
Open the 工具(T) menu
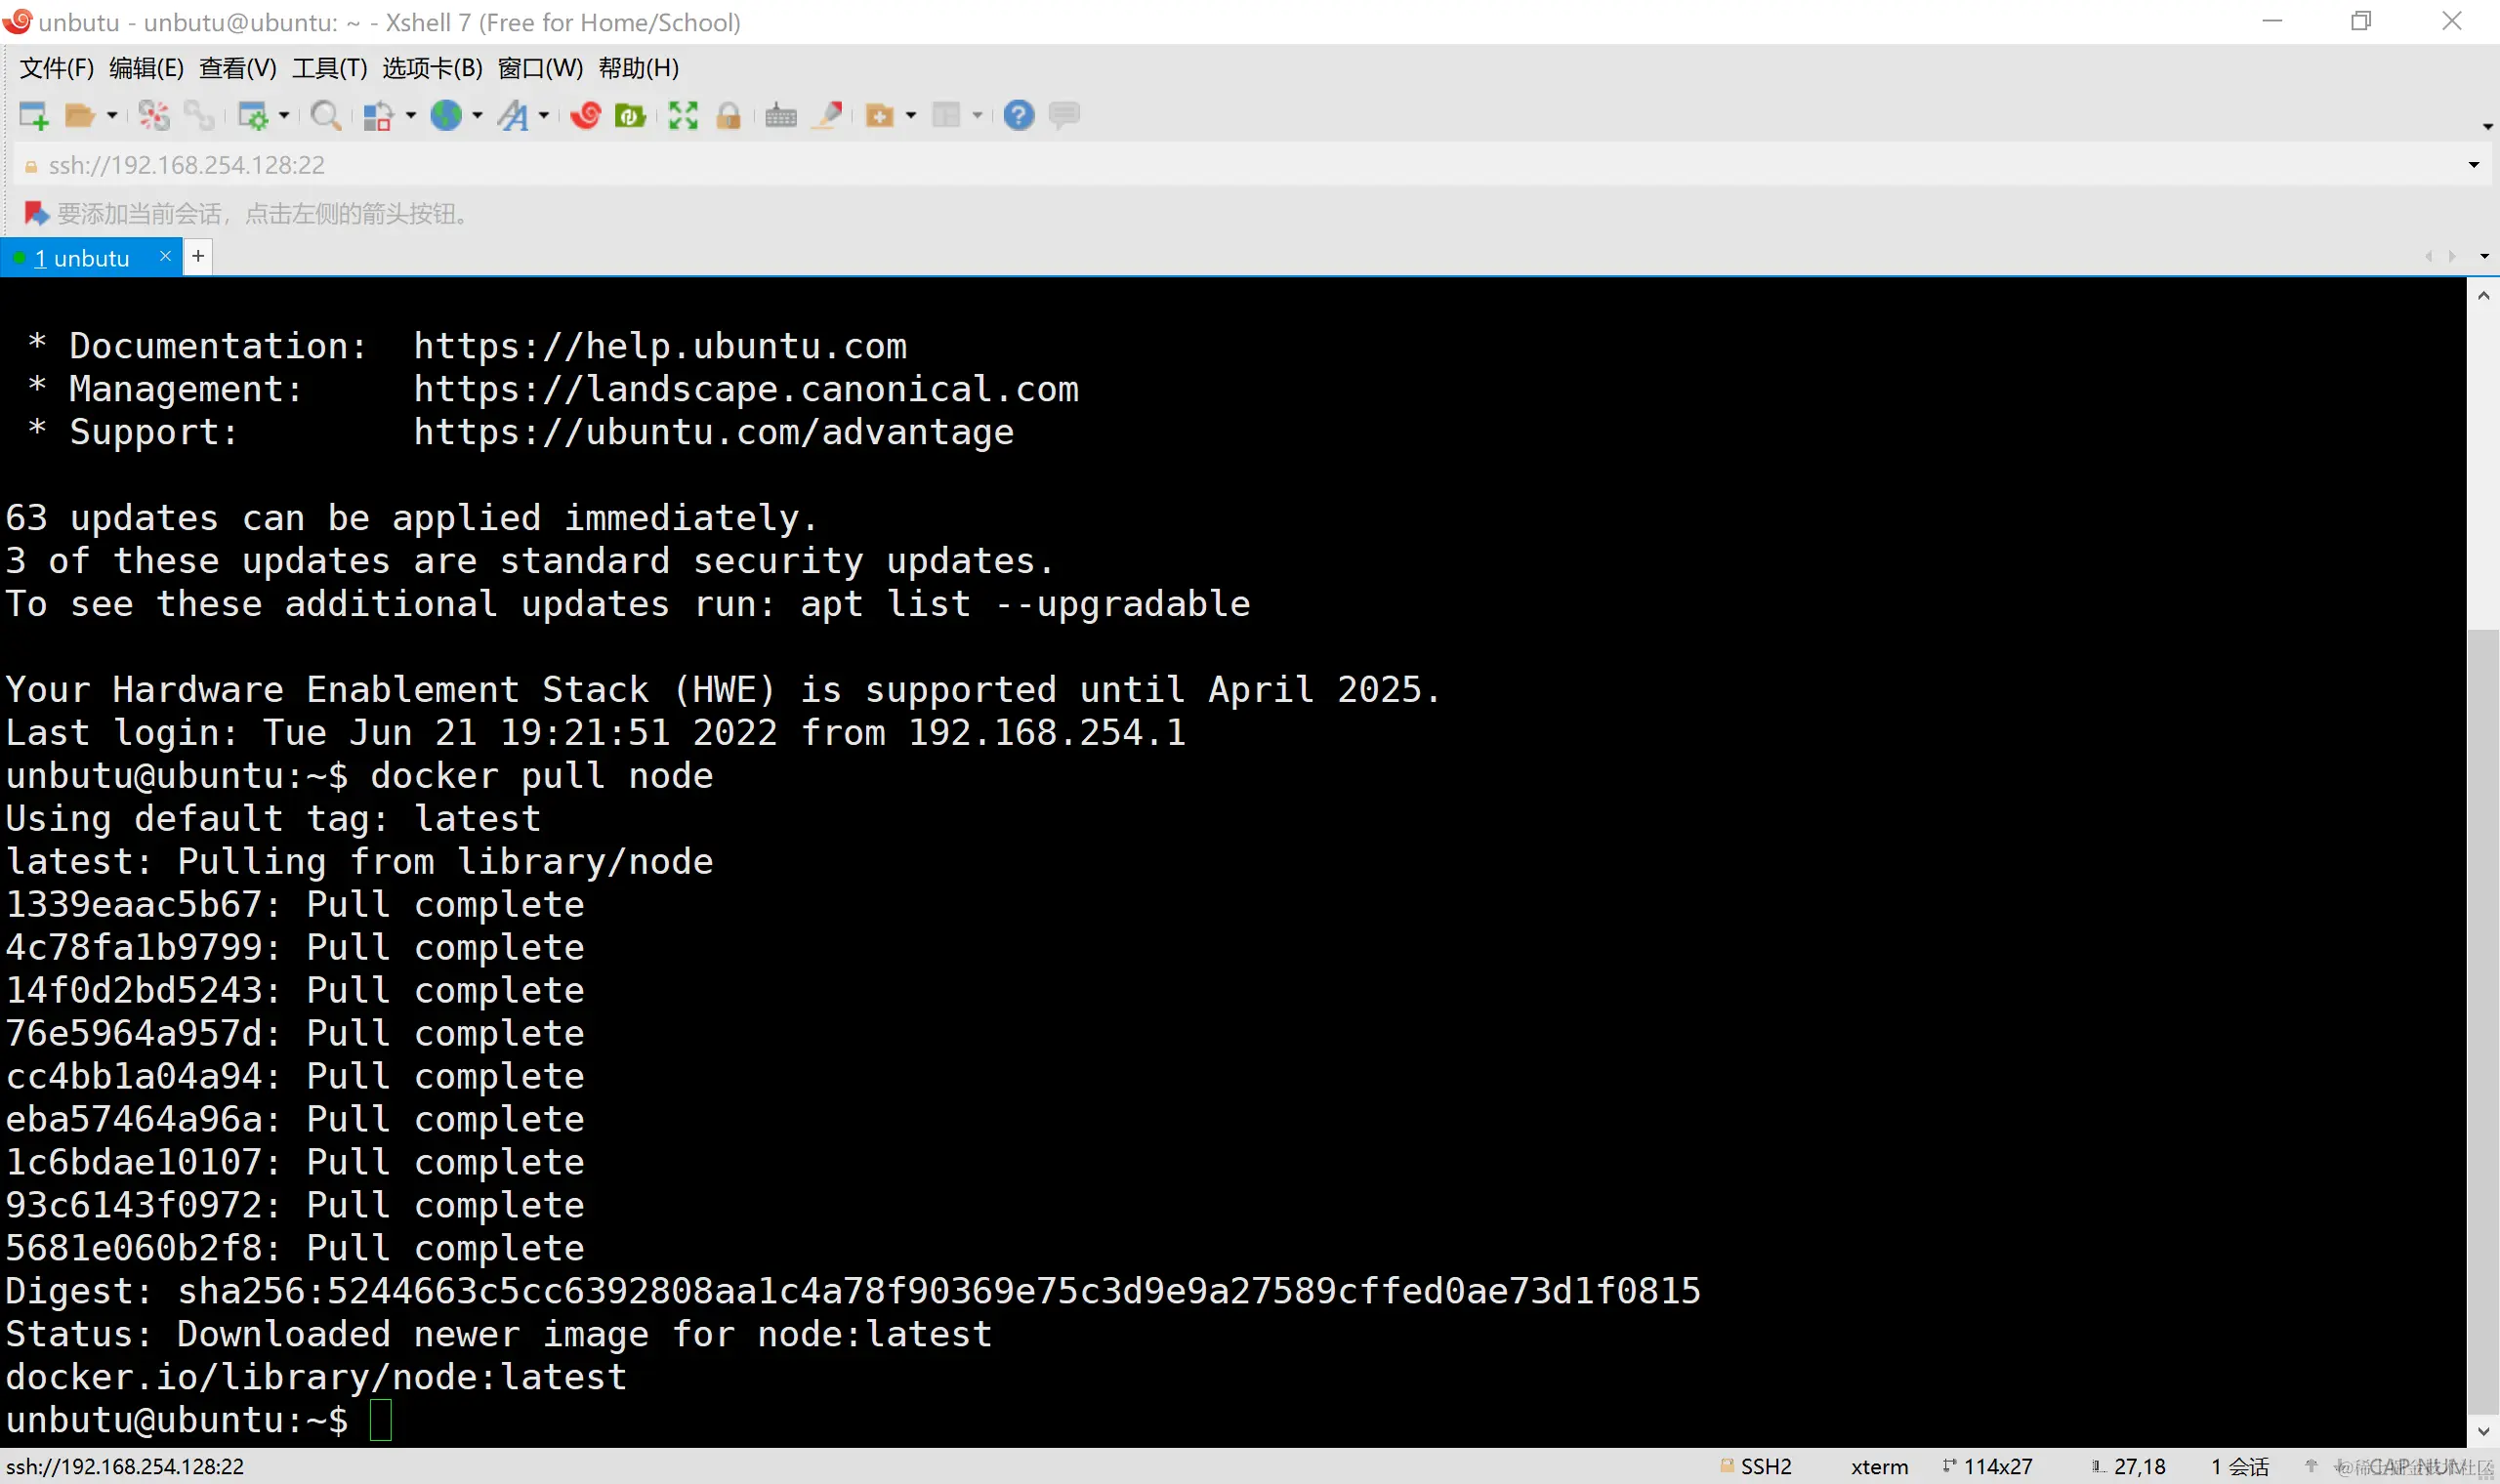click(x=329, y=68)
